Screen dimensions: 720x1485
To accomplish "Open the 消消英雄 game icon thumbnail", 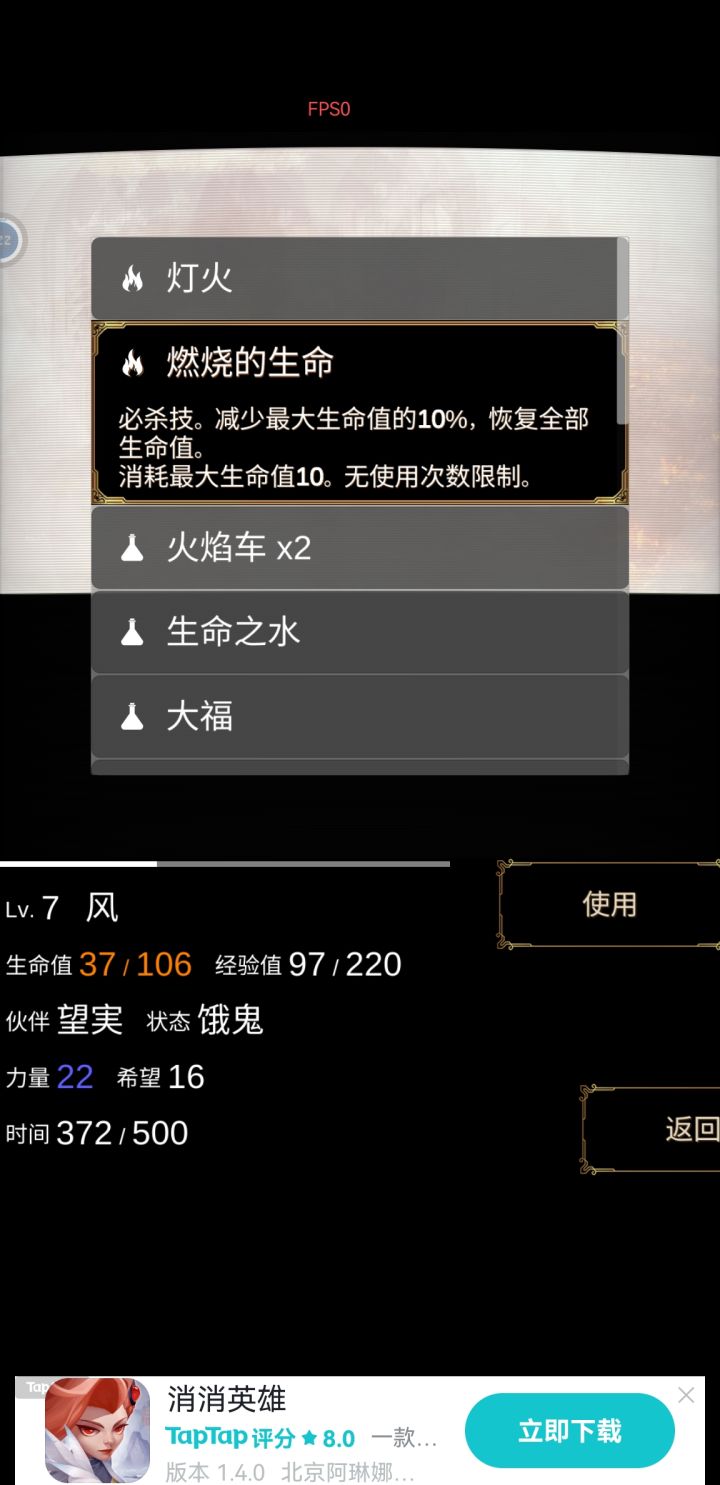I will [97, 1430].
